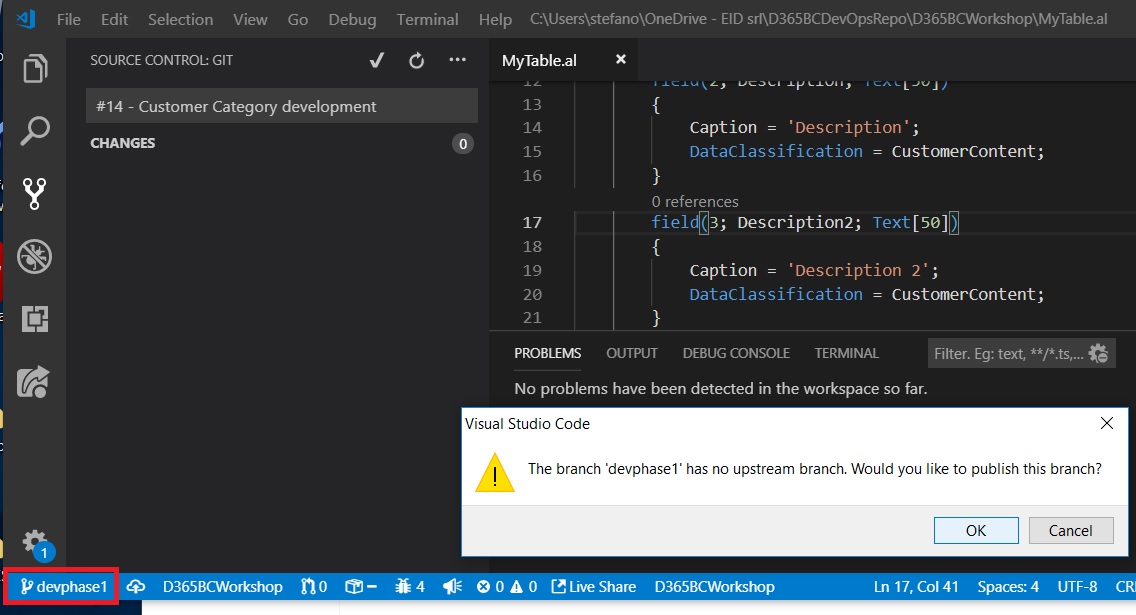Switch to the Source Control view

[36, 193]
